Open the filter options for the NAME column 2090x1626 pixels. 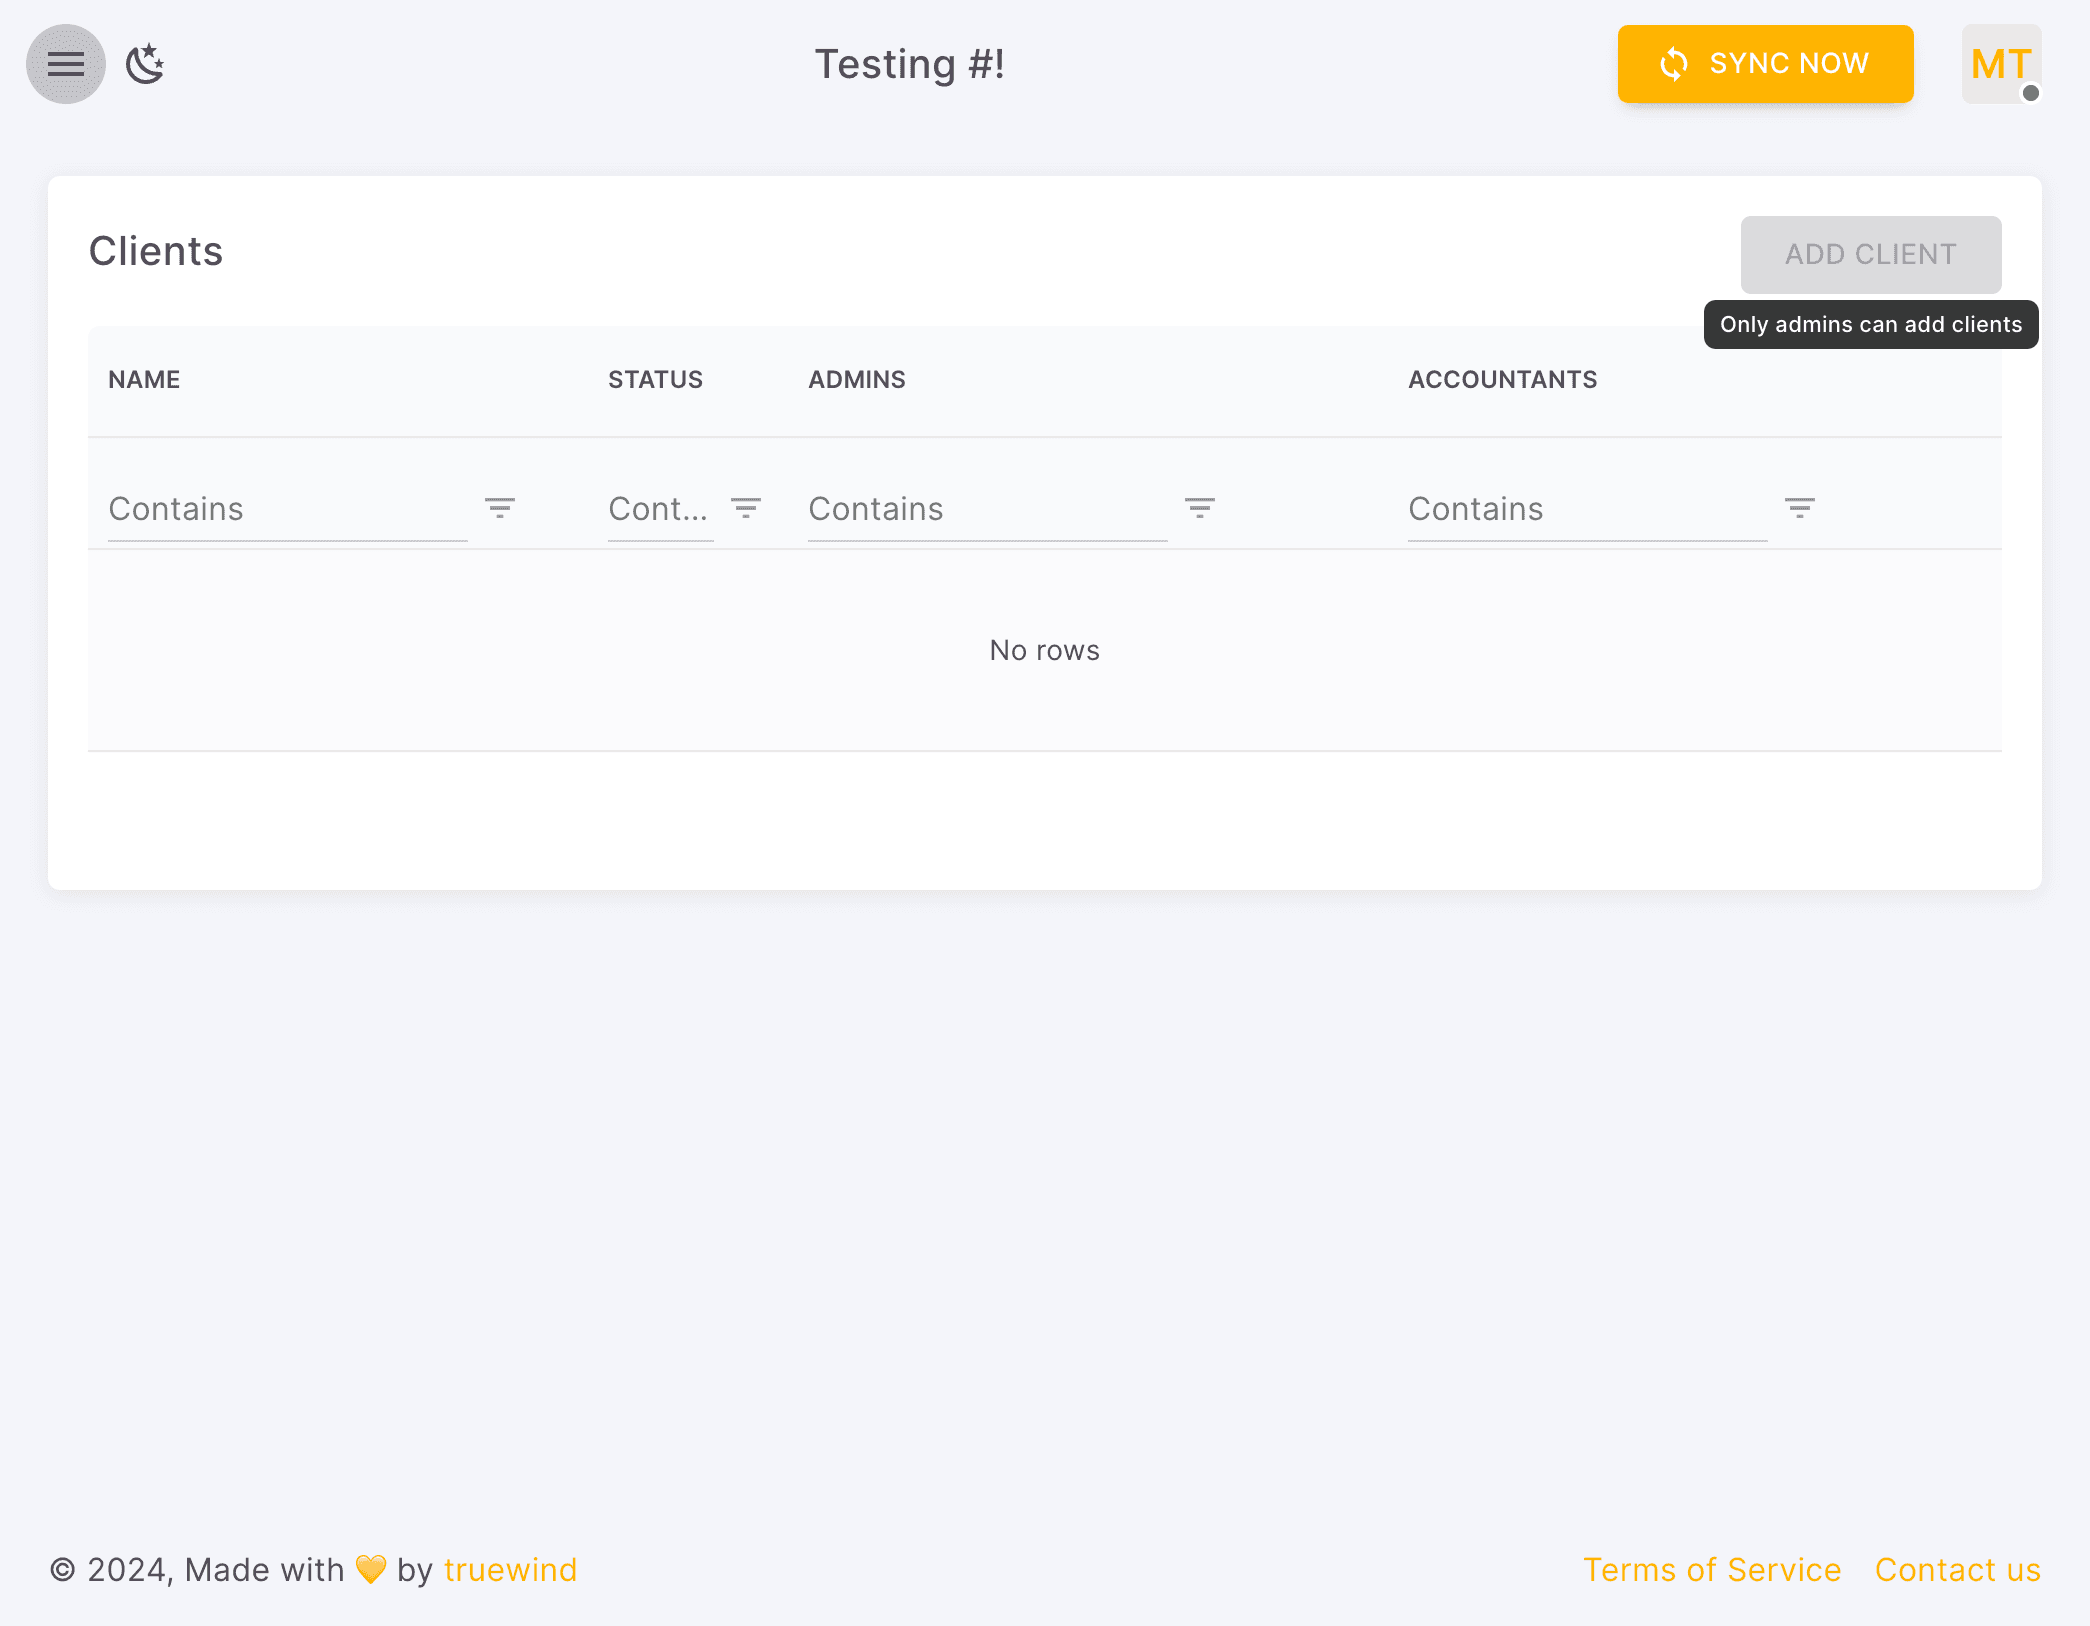coord(500,508)
